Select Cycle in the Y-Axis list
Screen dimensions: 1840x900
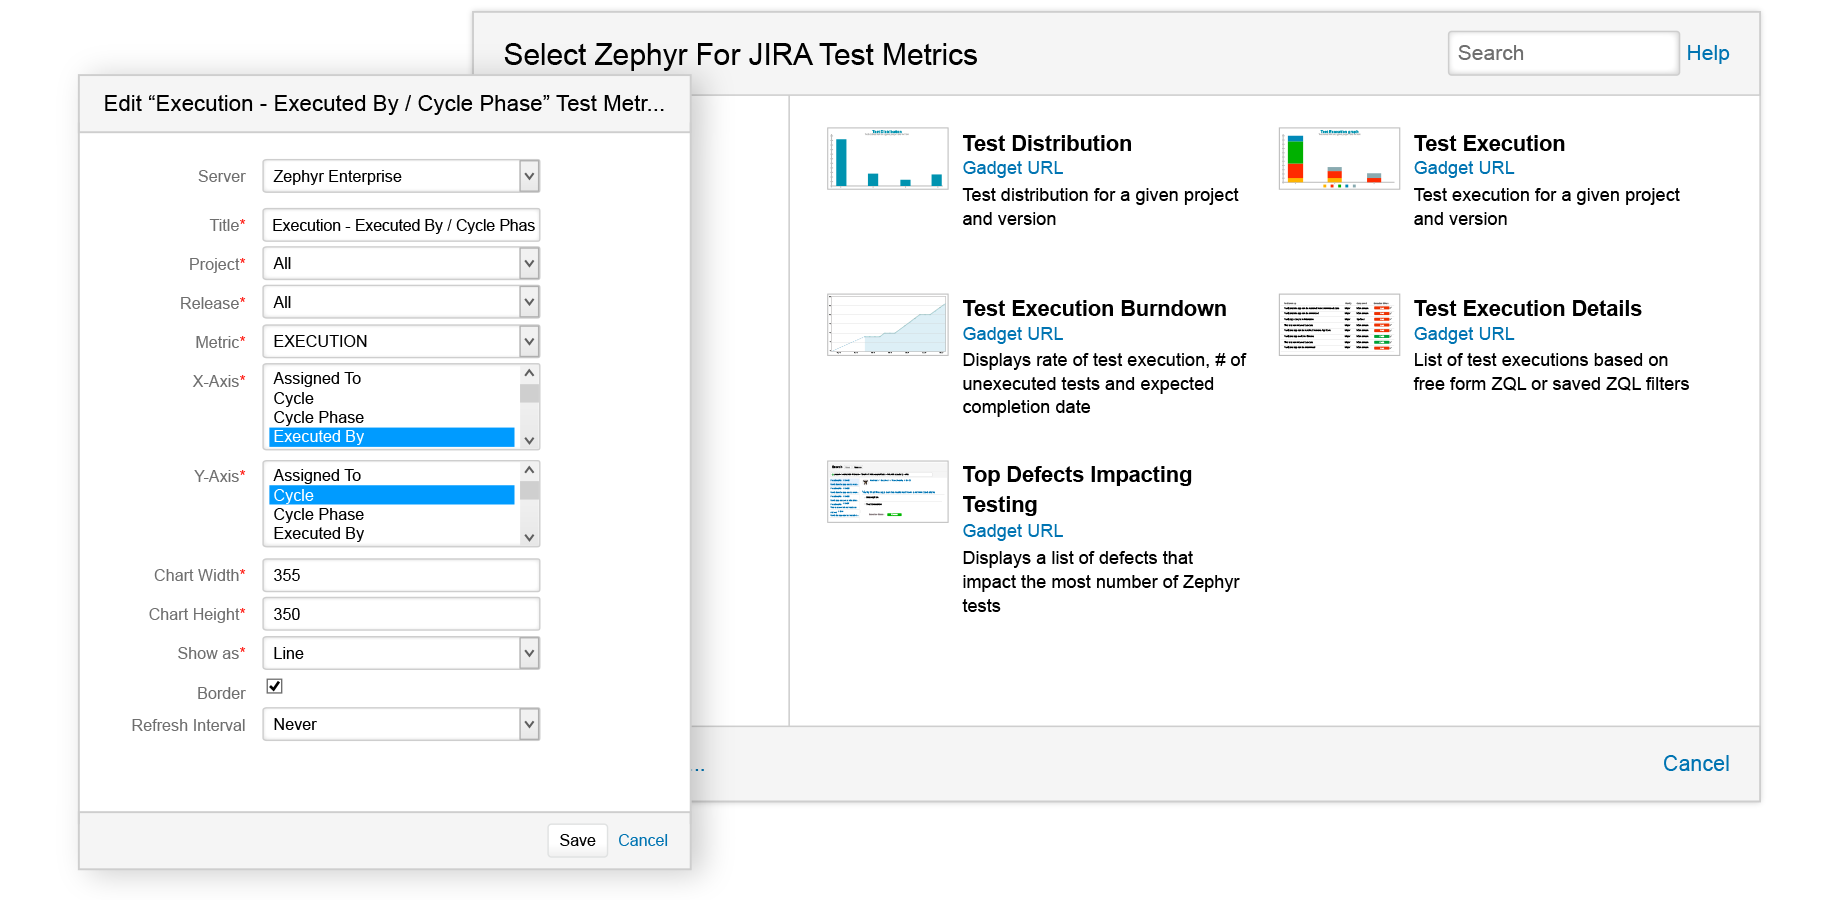(392, 495)
